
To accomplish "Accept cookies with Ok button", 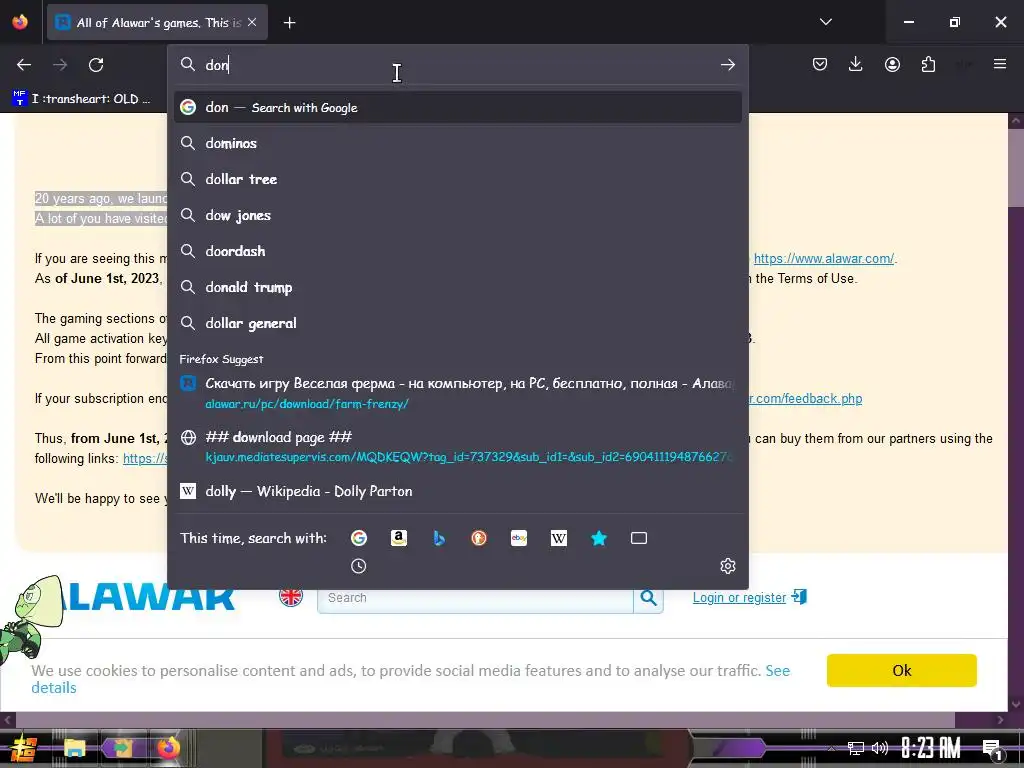I will 901,670.
